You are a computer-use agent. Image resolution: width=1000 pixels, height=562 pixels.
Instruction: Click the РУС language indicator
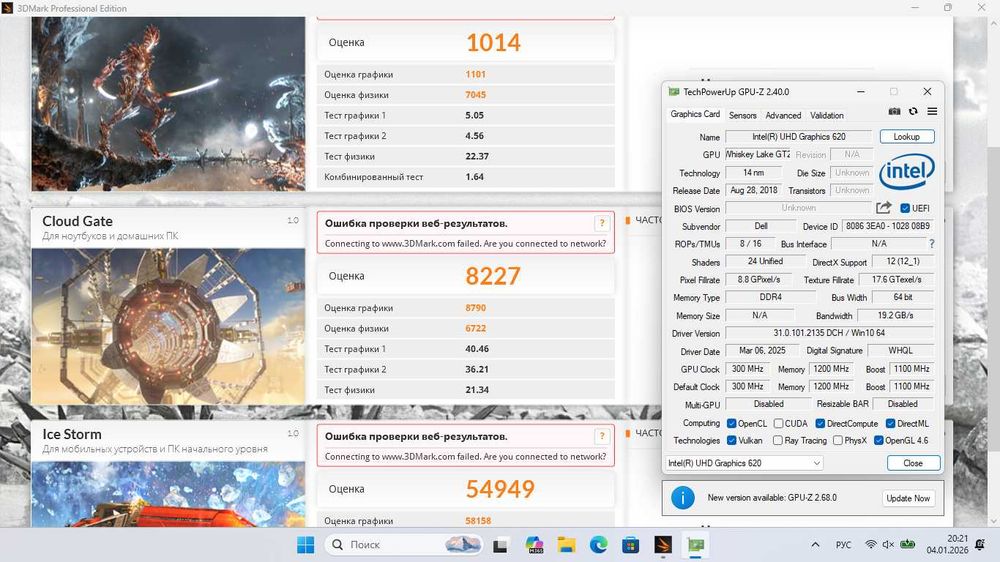843,545
